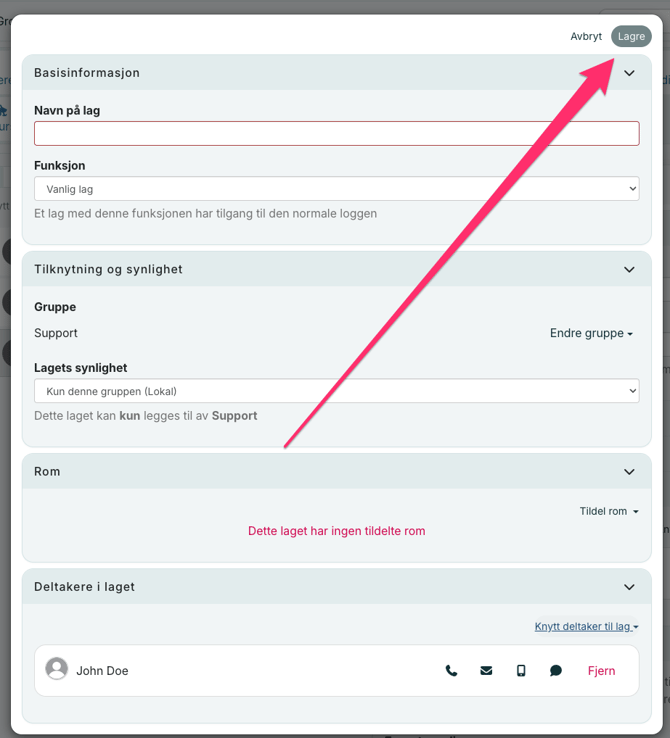Open the Funksjon dropdown
The width and height of the screenshot is (670, 738).
pos(336,189)
